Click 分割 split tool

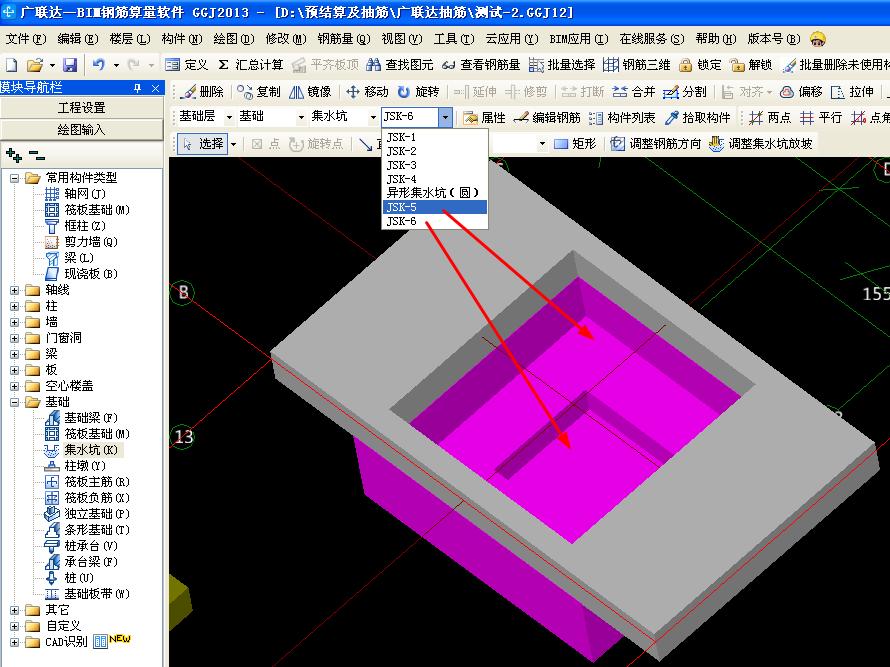coord(685,91)
